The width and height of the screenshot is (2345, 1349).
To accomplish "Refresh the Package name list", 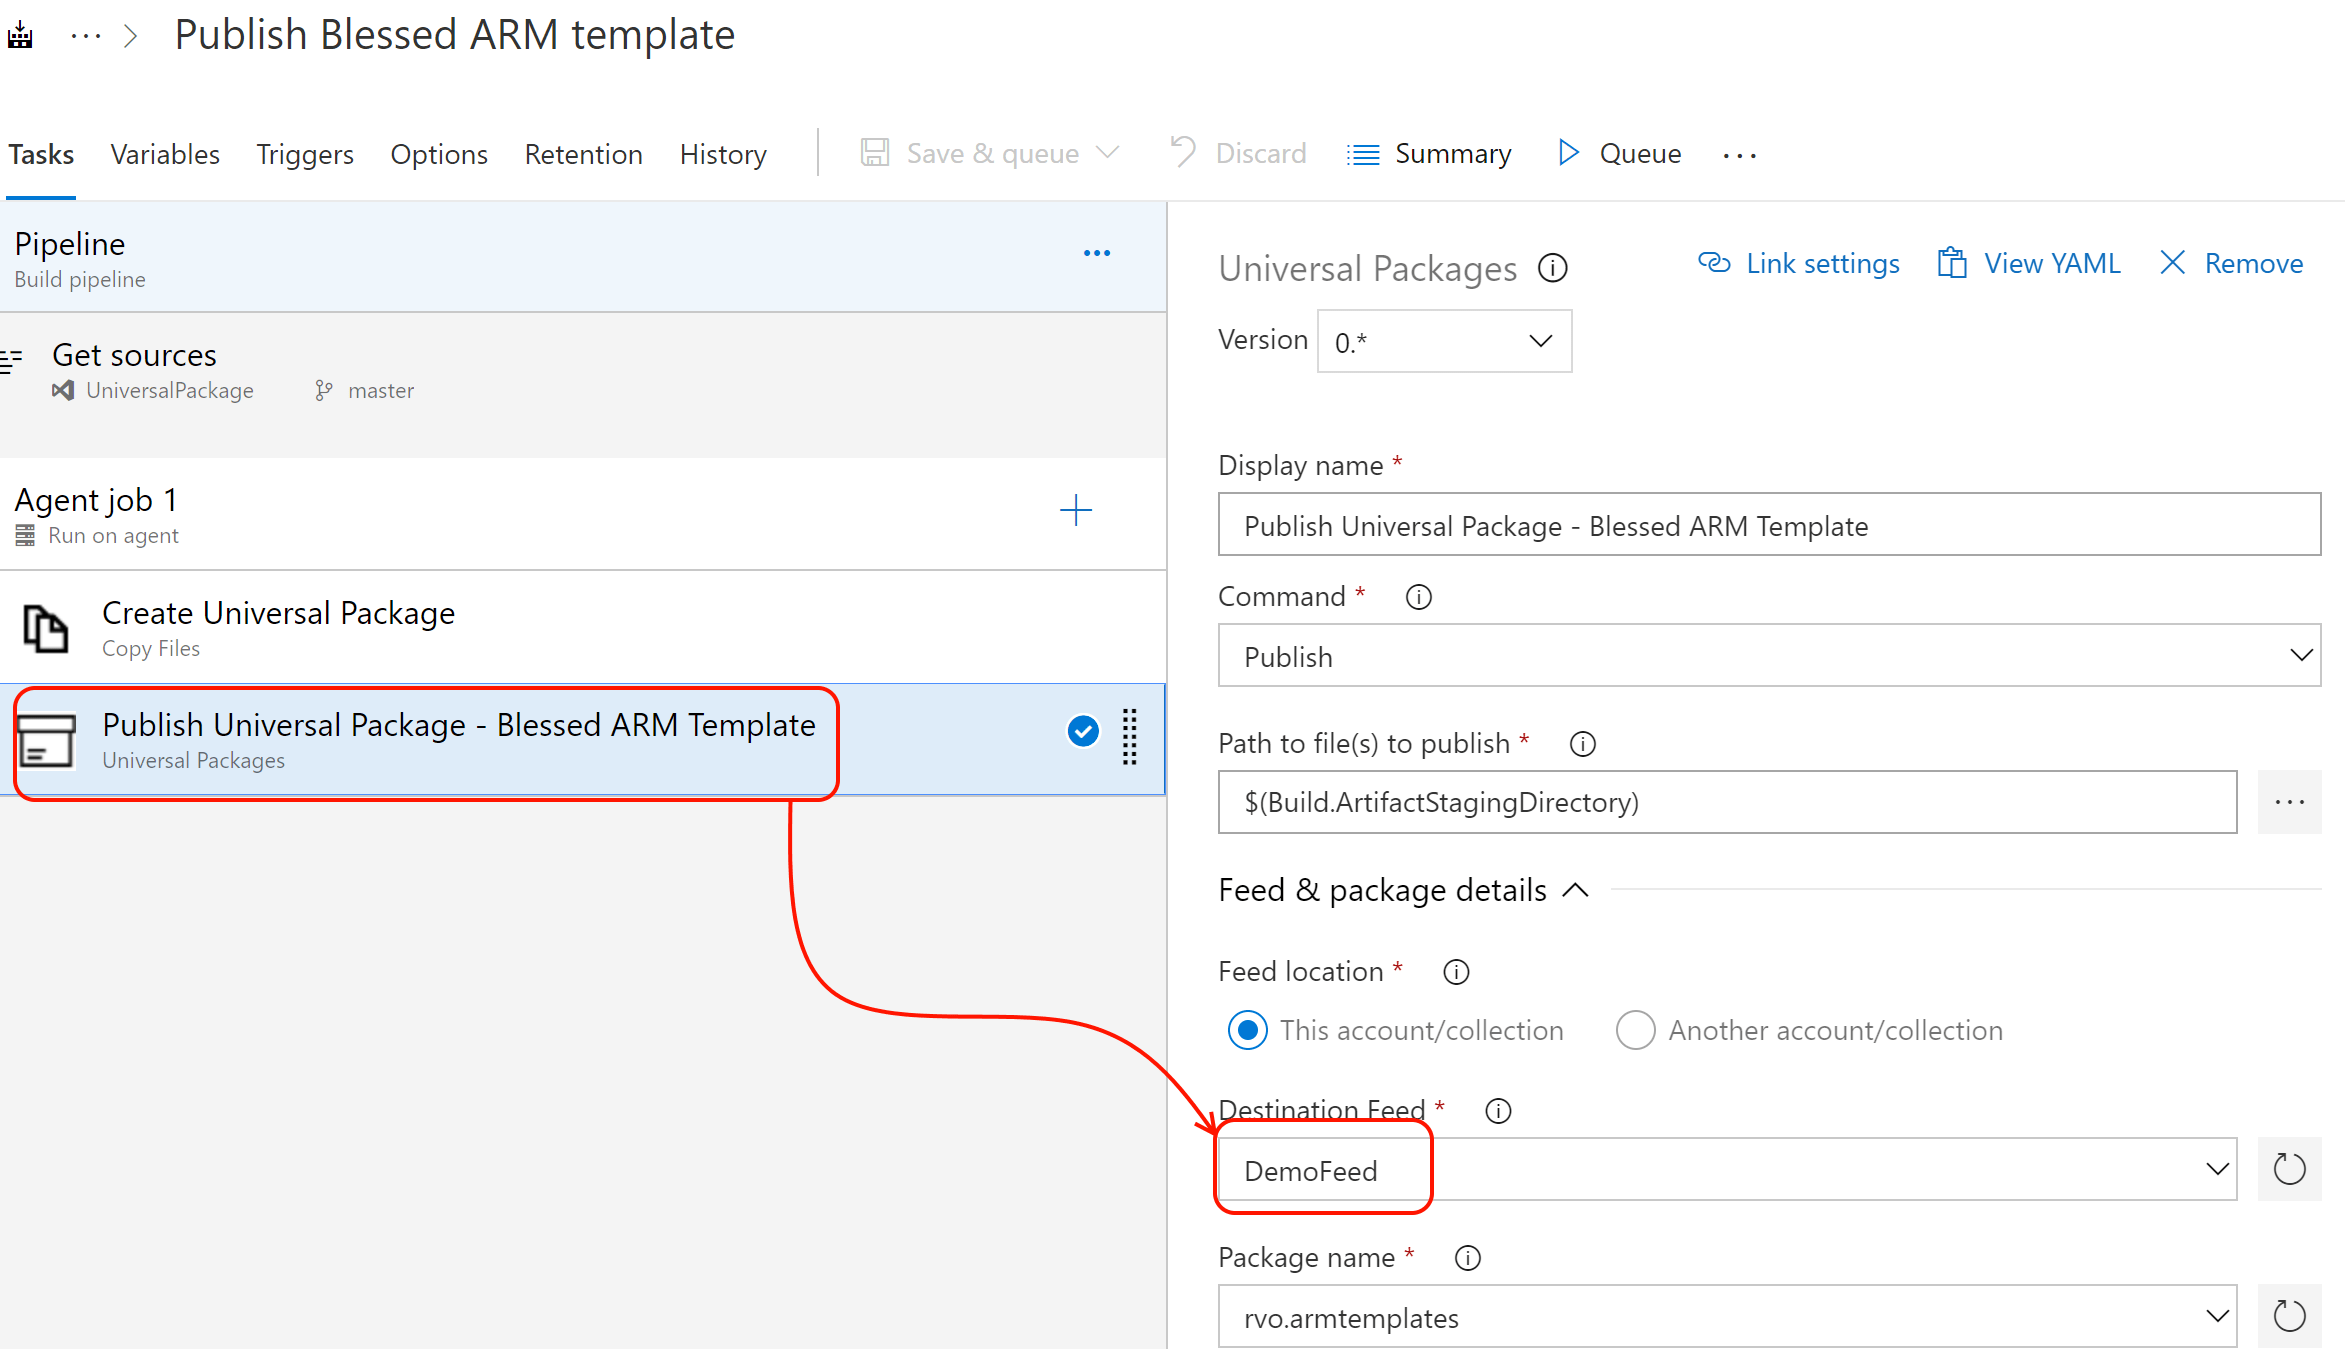I will click(2289, 1316).
